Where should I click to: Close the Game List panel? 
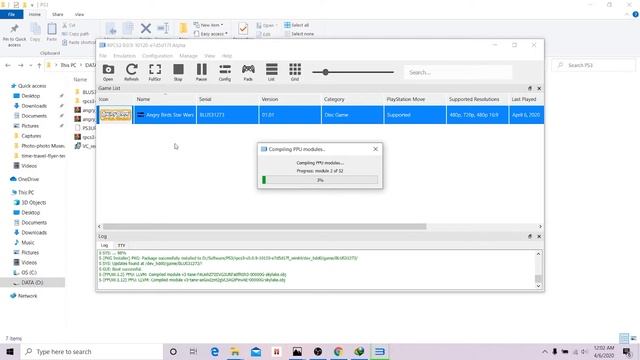pyautogui.click(x=539, y=88)
